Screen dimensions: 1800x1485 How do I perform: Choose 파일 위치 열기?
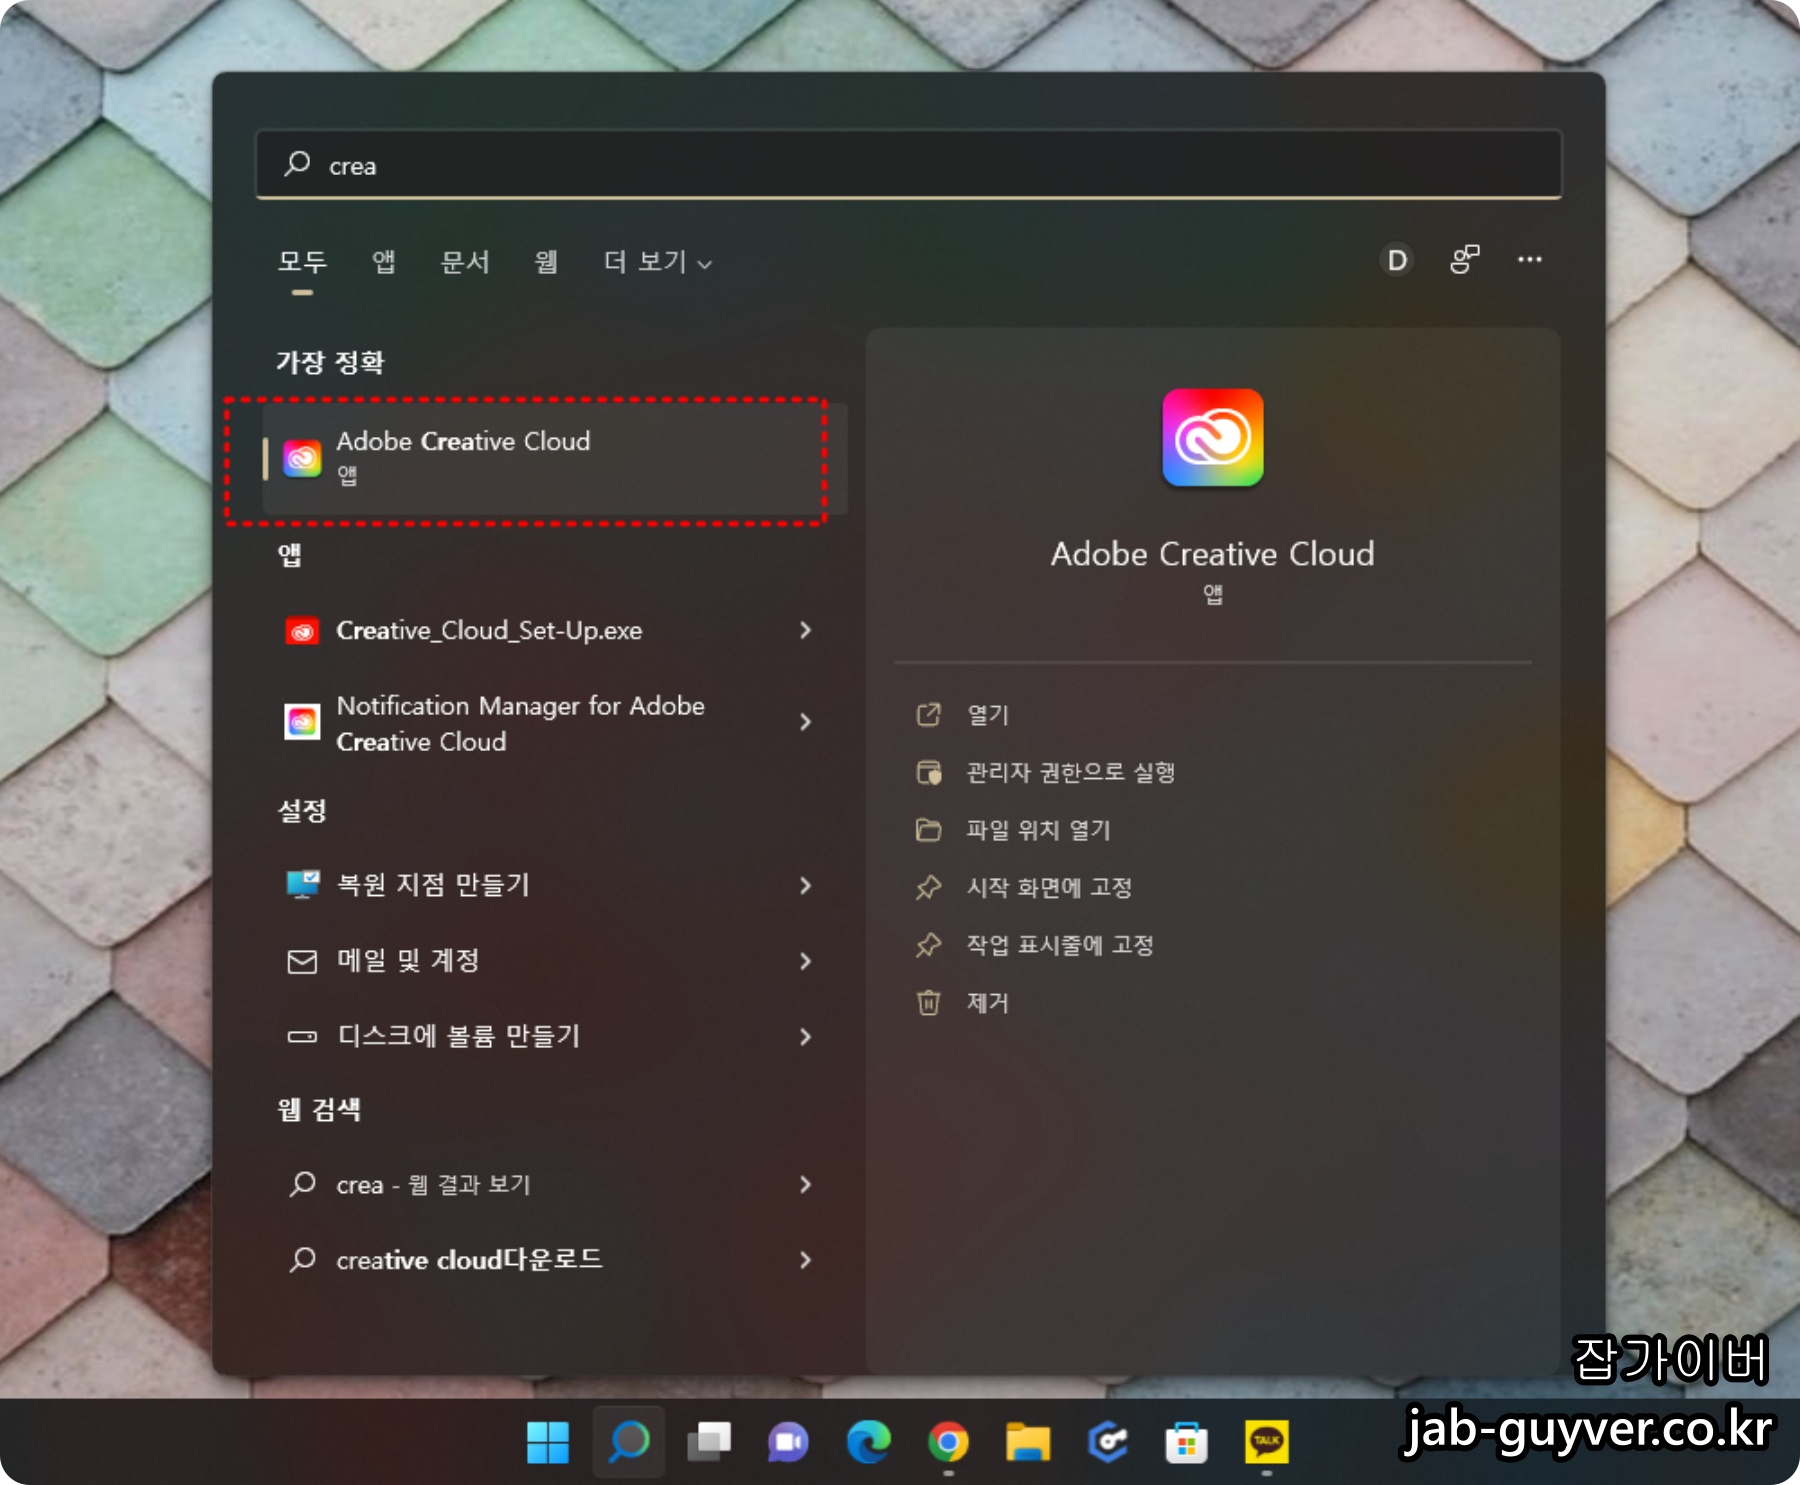(1039, 830)
